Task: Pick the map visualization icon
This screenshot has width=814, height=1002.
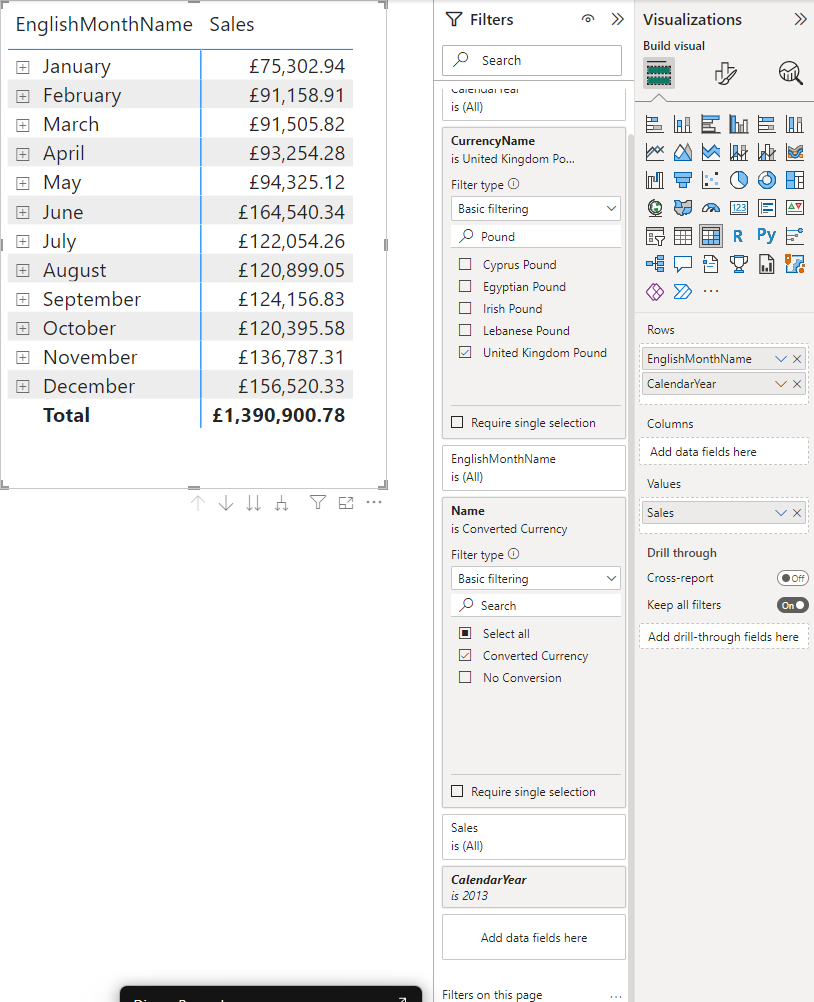Action: coord(654,208)
